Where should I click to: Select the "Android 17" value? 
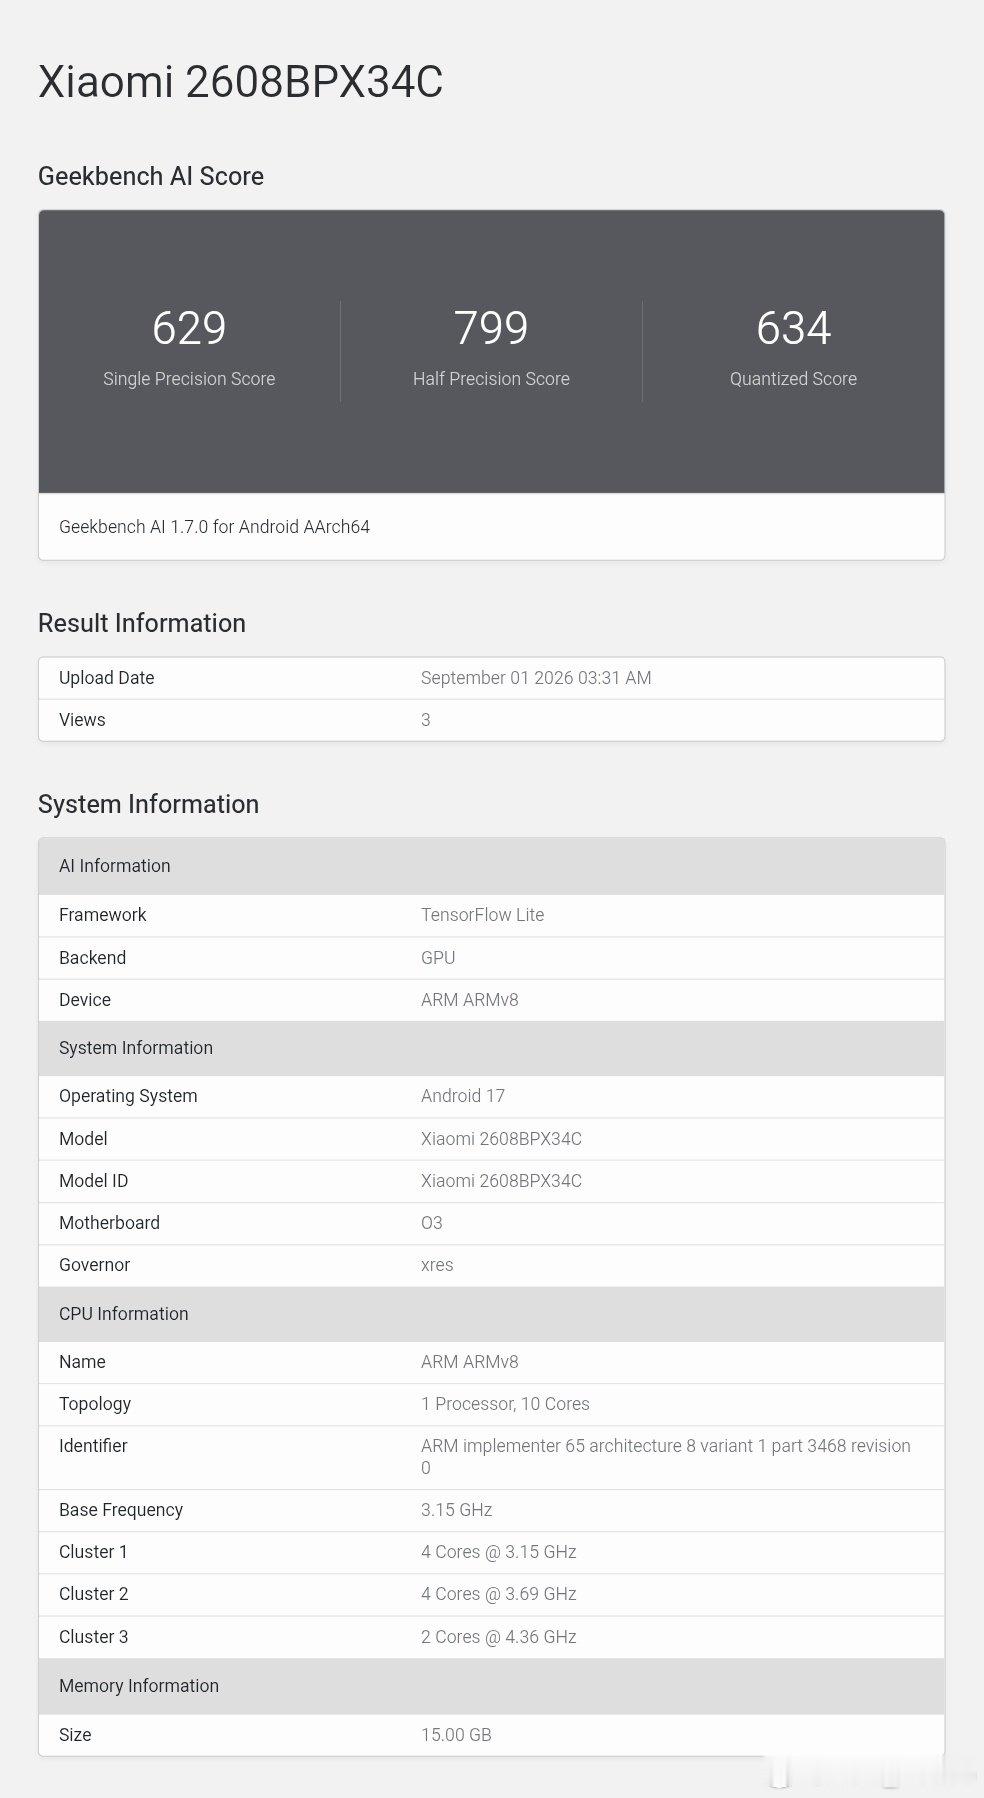pos(463,1096)
